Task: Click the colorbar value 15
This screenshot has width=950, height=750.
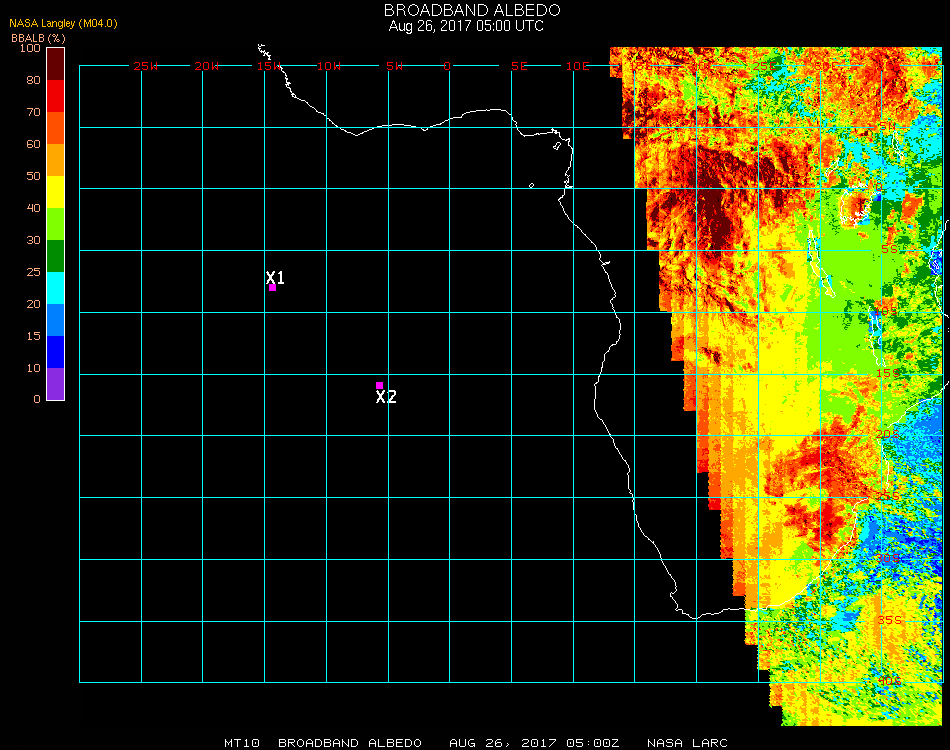Action: pos(33,336)
